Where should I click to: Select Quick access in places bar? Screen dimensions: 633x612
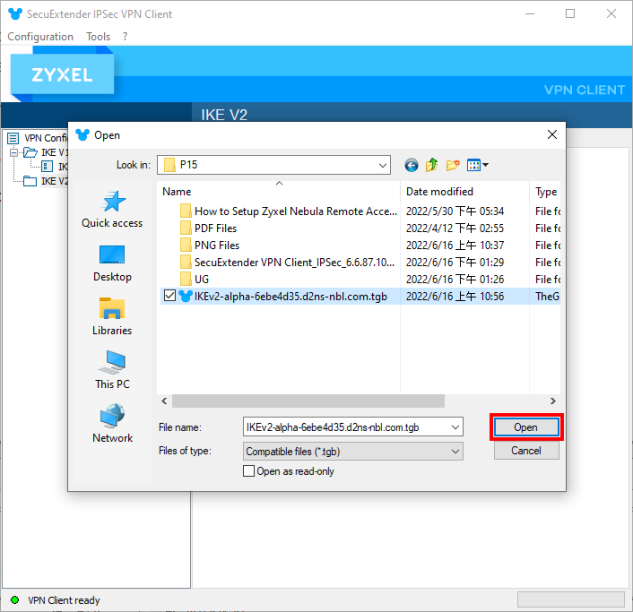click(112, 209)
